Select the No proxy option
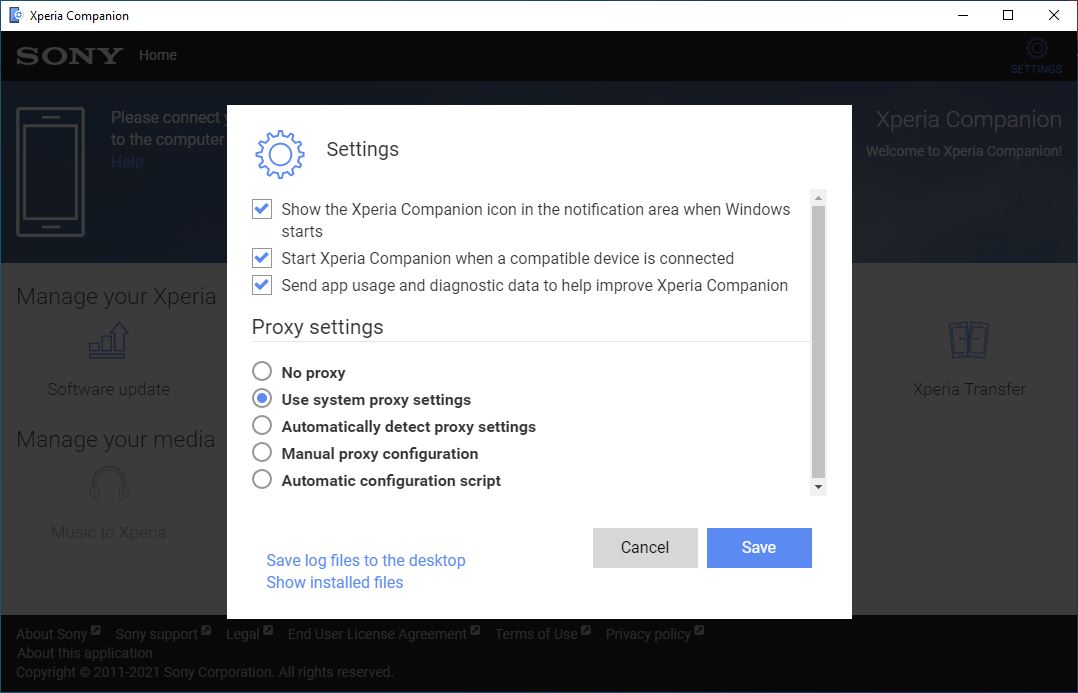 [262, 371]
